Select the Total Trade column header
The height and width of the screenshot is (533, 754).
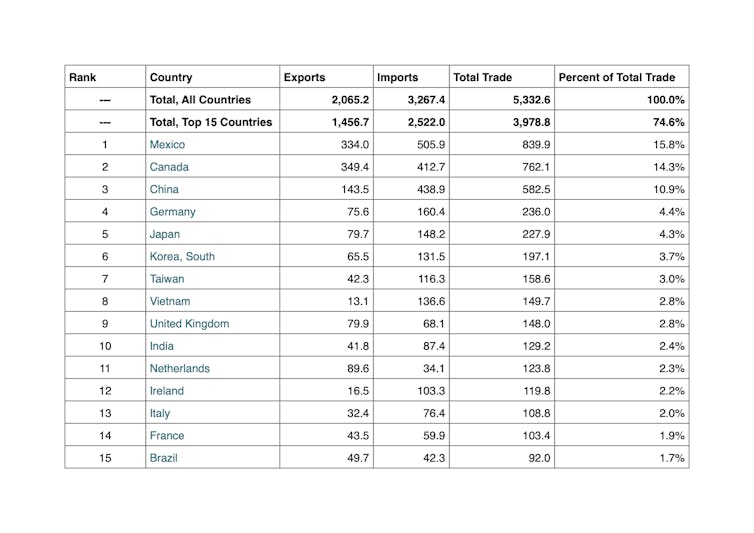pos(482,77)
